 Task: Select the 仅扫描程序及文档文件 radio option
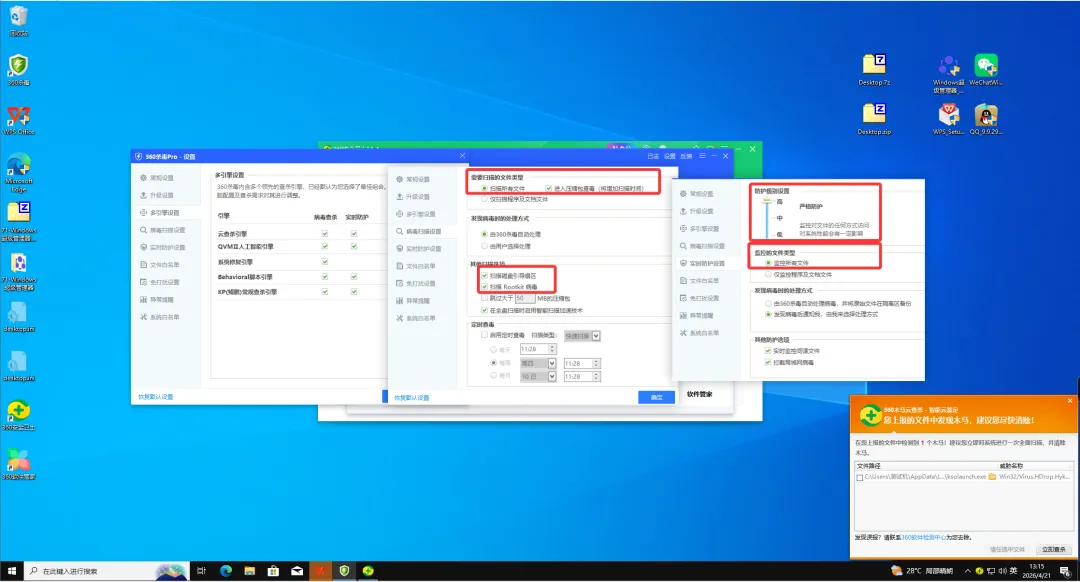[484, 199]
